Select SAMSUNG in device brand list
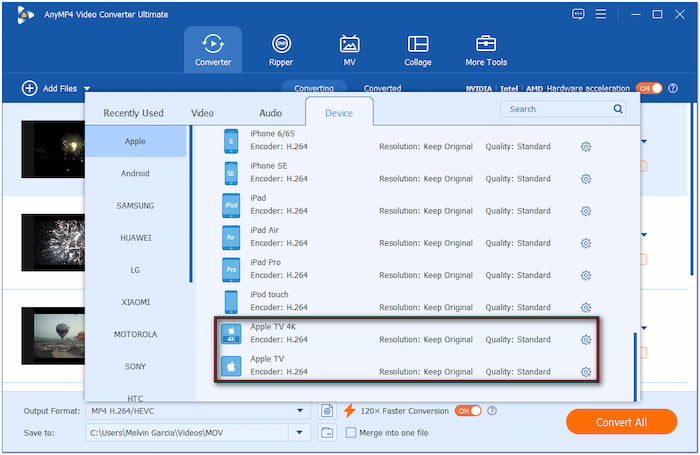 [x=135, y=205]
